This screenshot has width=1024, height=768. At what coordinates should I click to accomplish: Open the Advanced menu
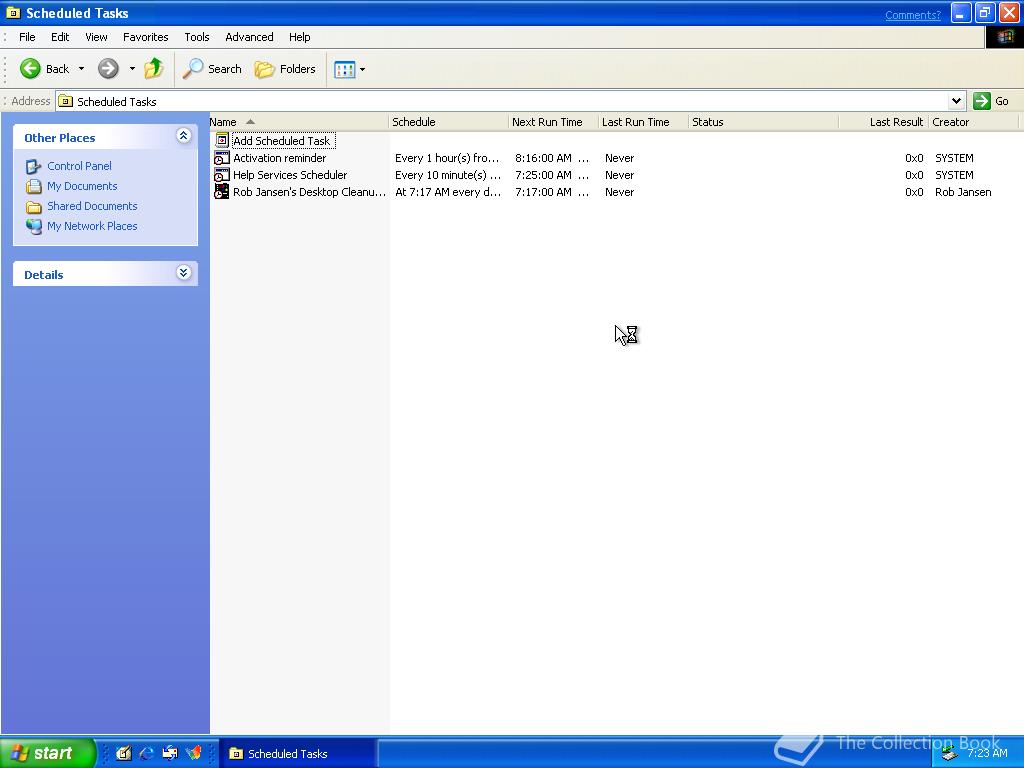point(249,37)
